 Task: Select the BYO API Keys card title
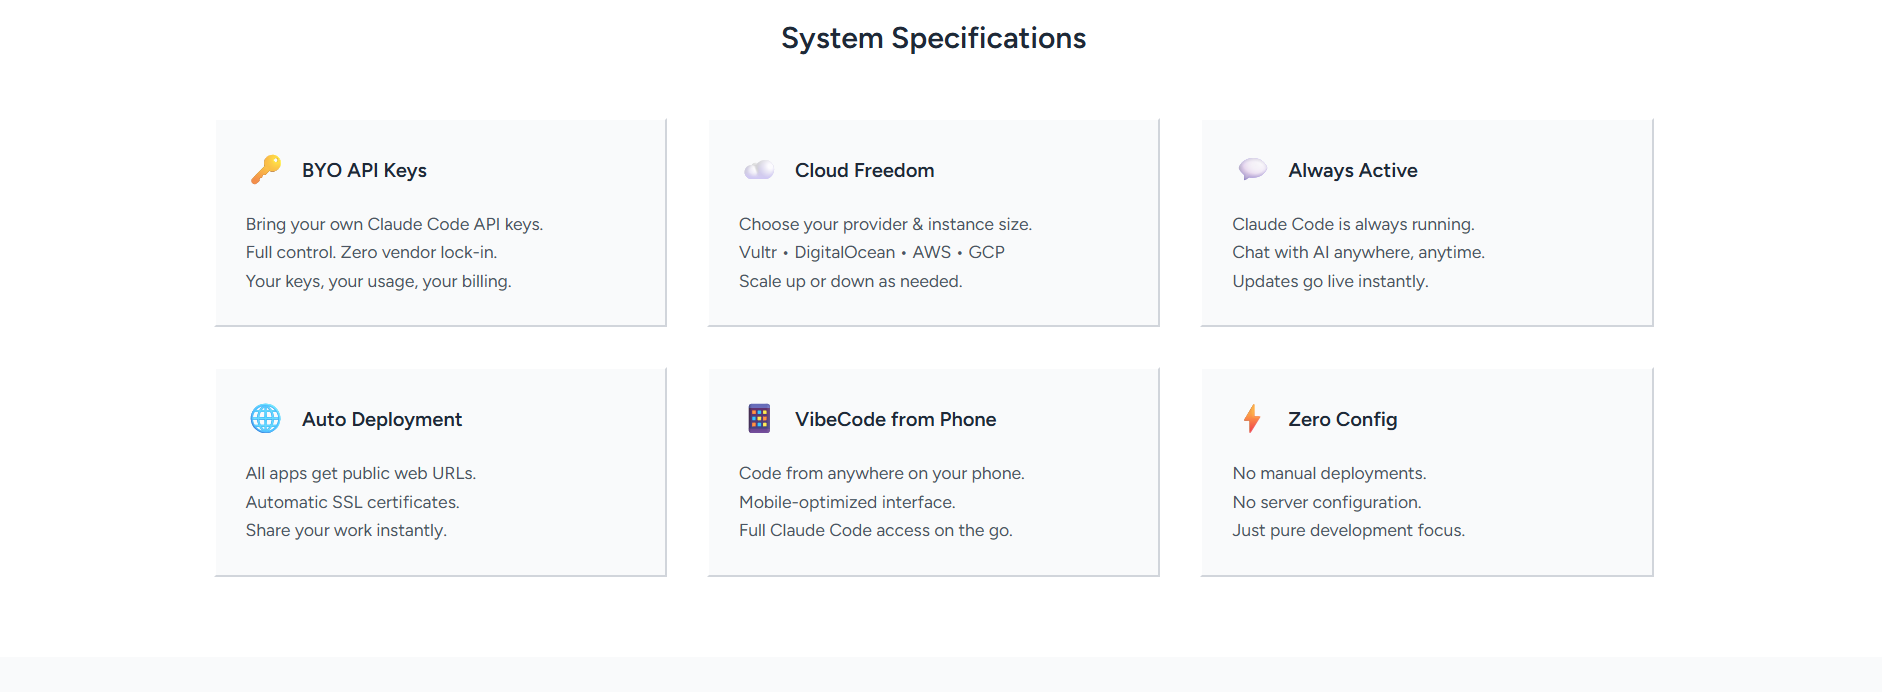364,170
